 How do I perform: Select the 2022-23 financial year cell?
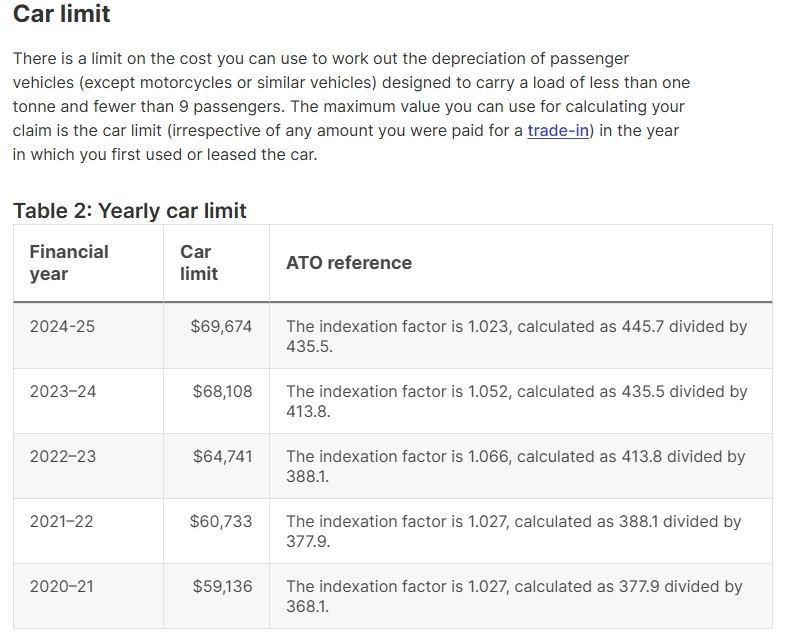click(63, 456)
